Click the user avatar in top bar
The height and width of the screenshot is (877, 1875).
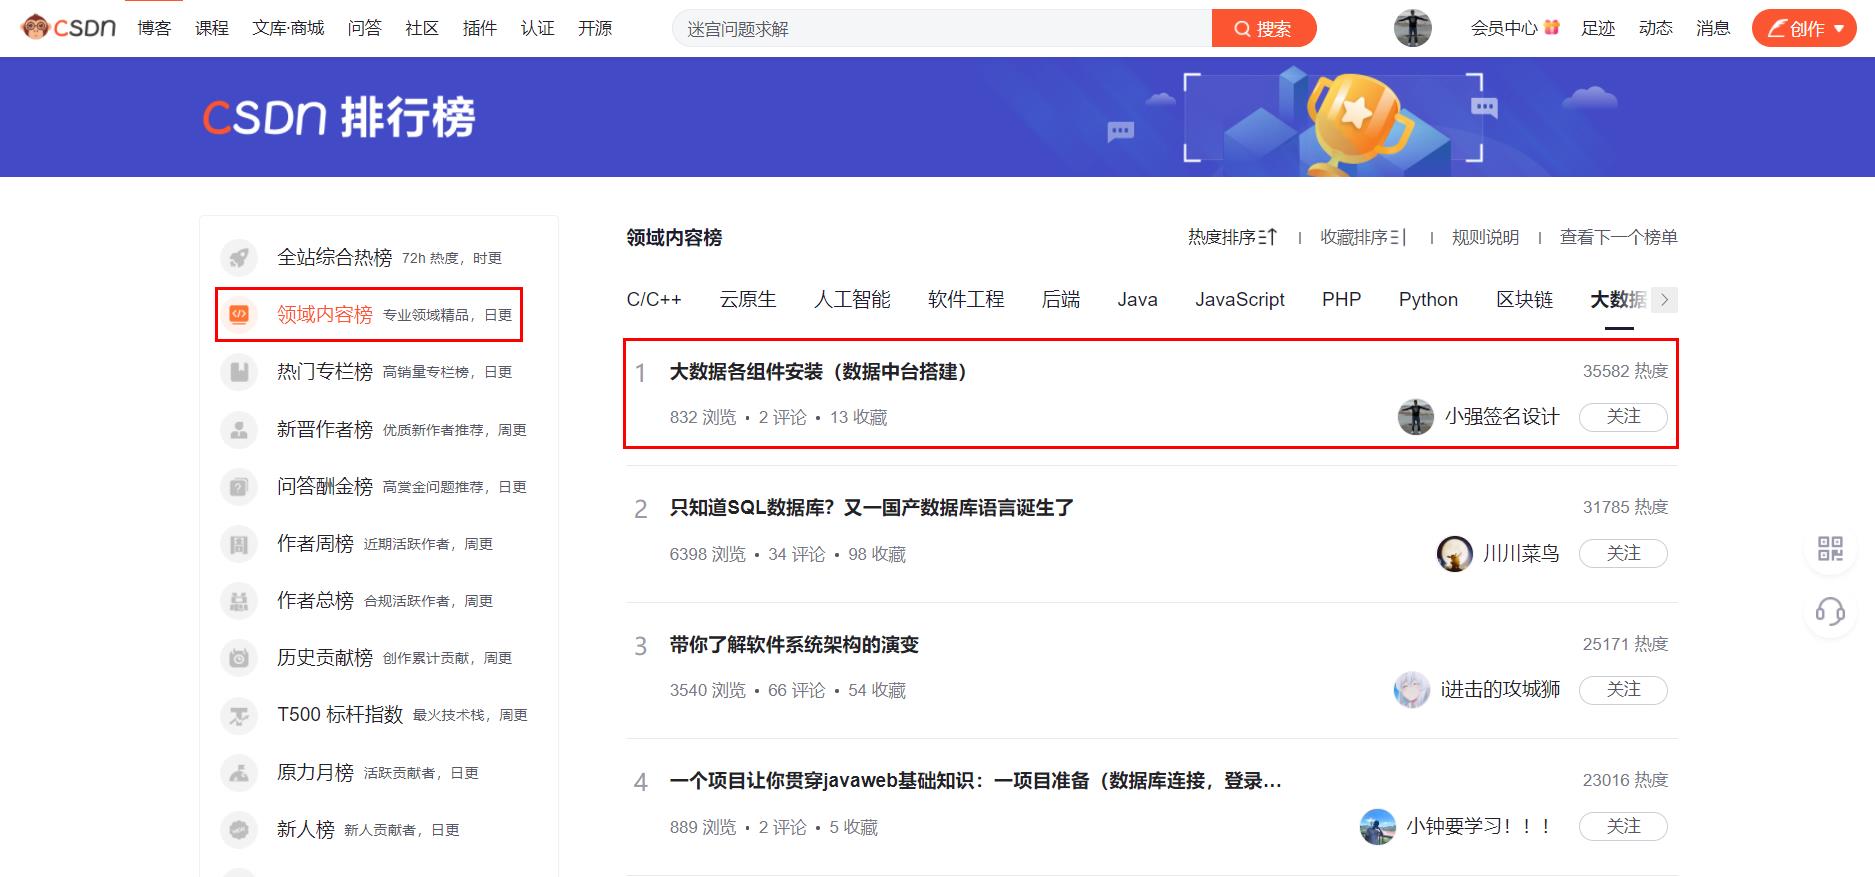[1412, 28]
